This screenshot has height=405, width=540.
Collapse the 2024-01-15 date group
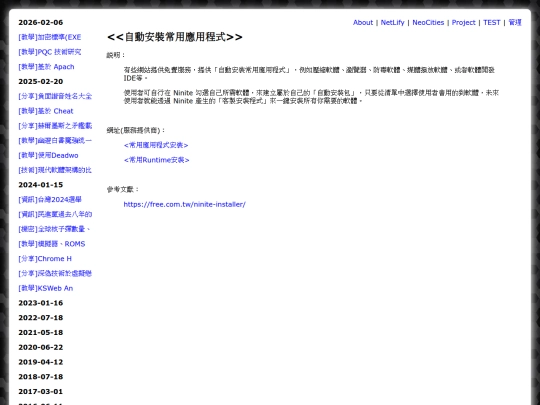pyautogui.click(x=41, y=185)
